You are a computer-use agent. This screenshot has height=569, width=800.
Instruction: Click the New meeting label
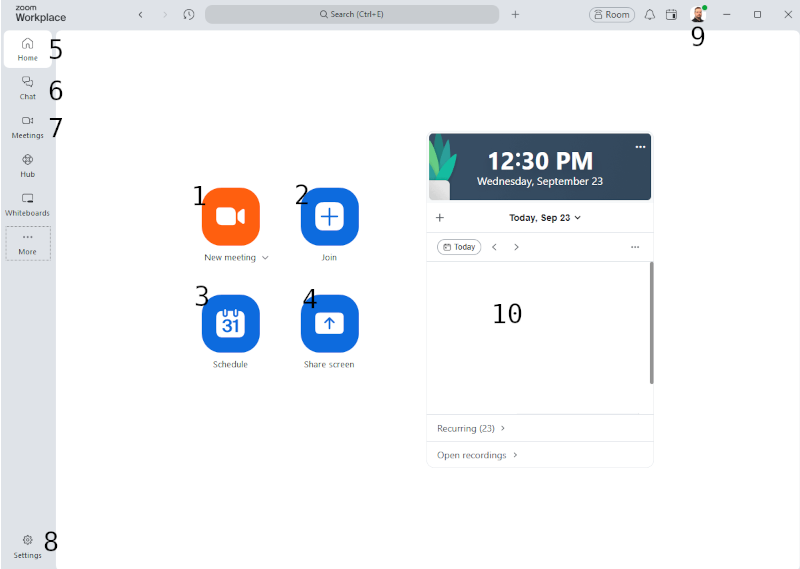coord(230,258)
